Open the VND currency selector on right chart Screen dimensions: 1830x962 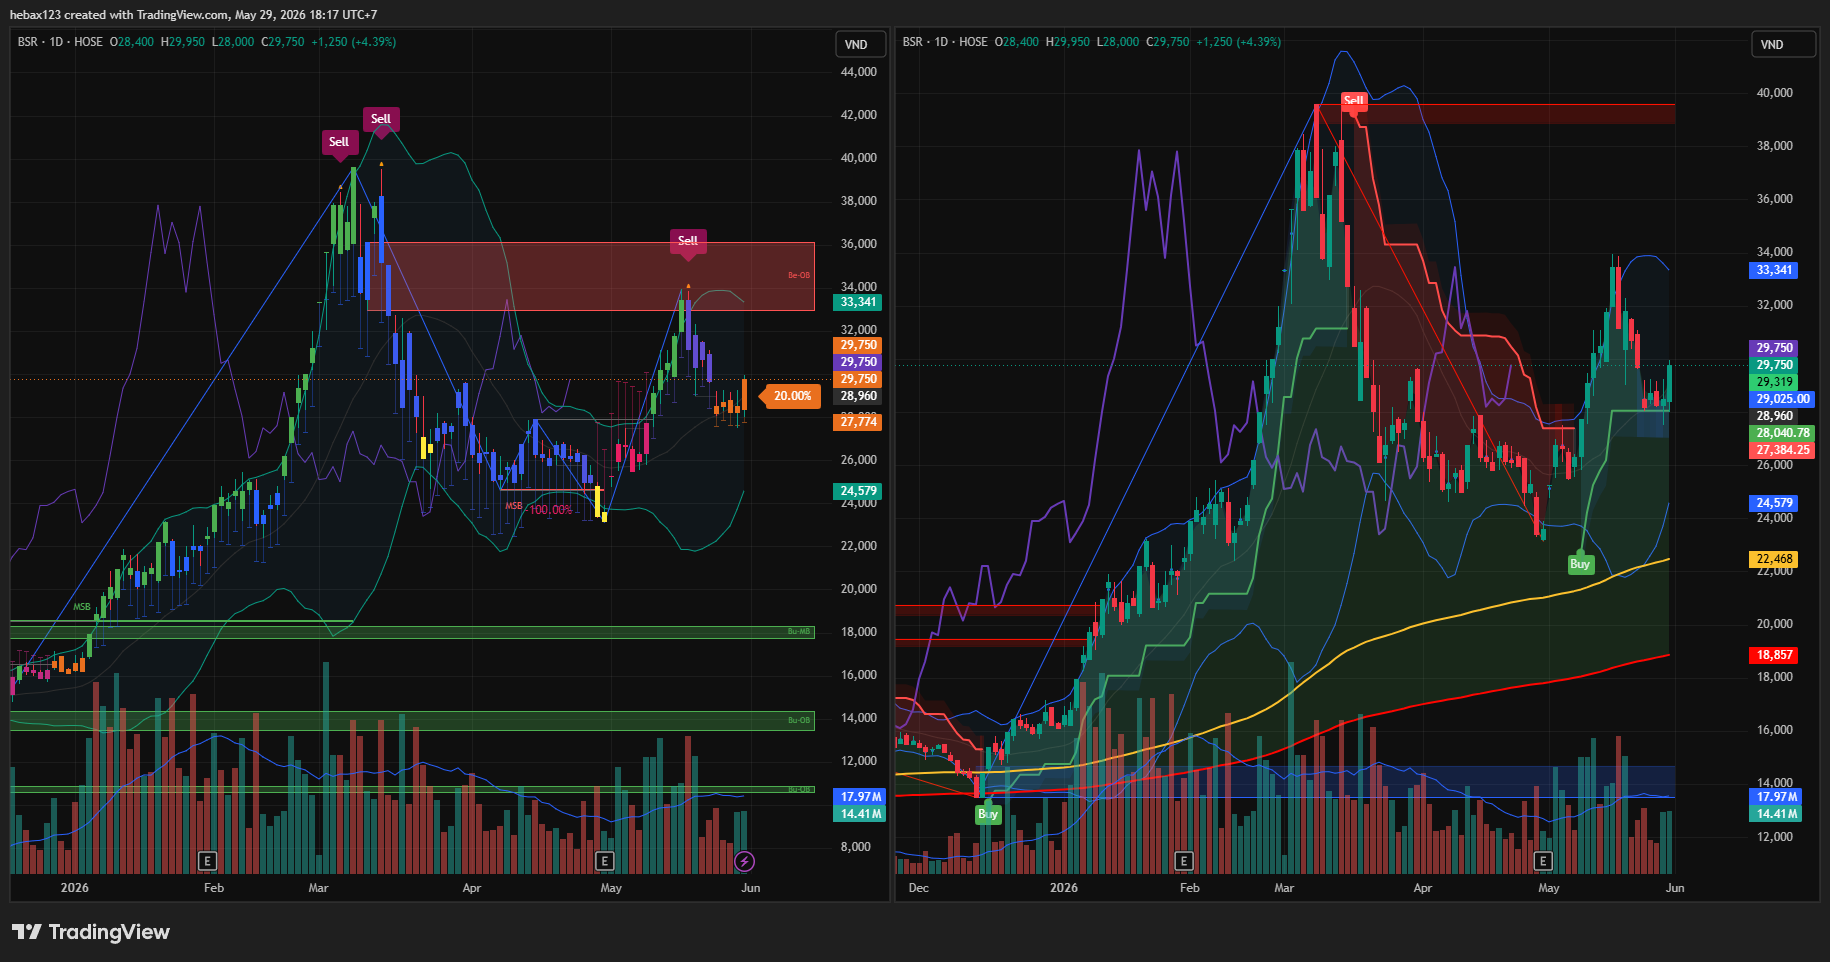1784,45
